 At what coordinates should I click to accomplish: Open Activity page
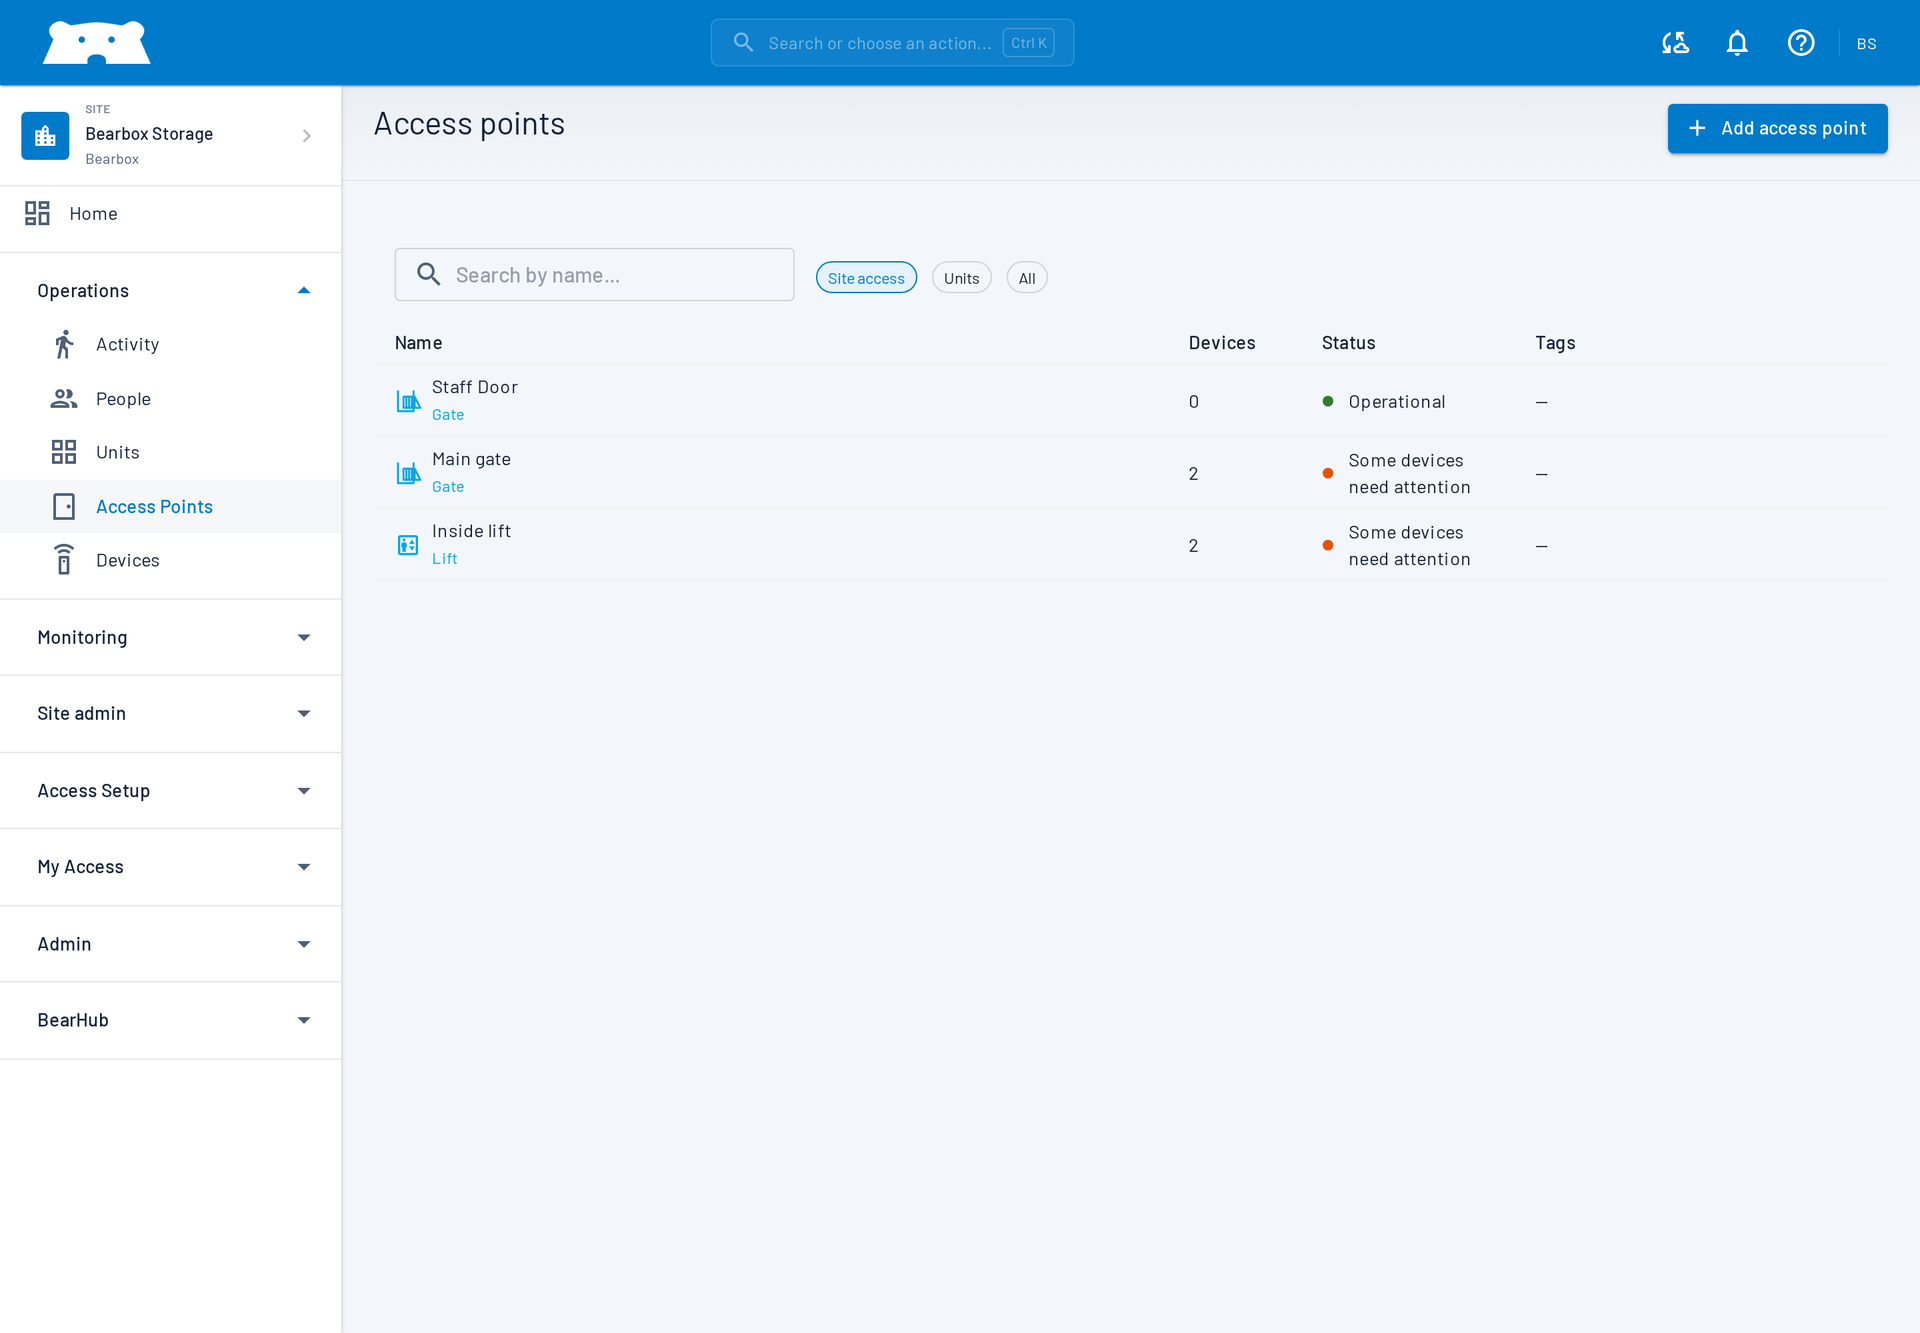coord(170,344)
